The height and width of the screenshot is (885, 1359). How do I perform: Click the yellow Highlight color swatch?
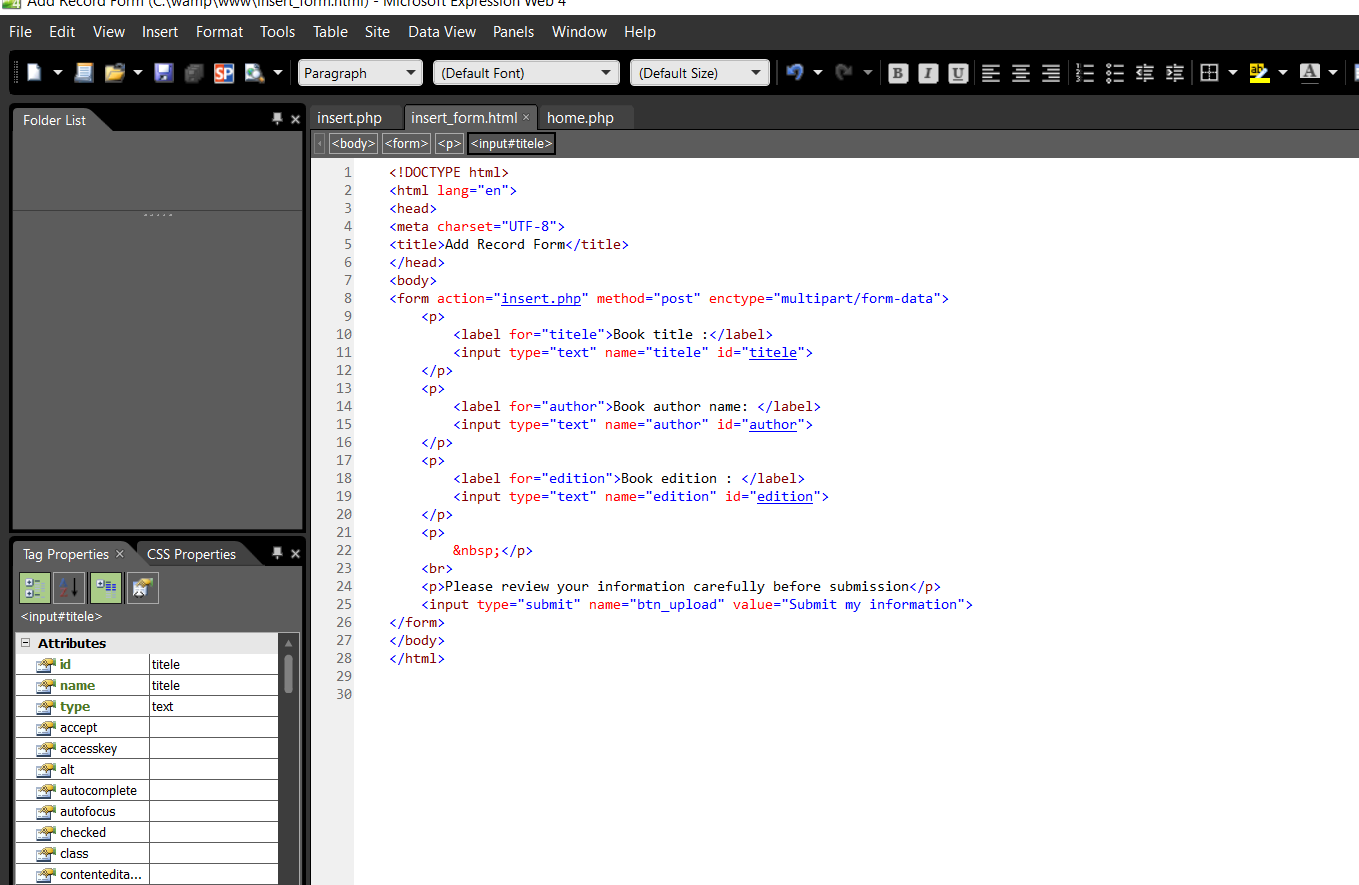tap(1259, 73)
